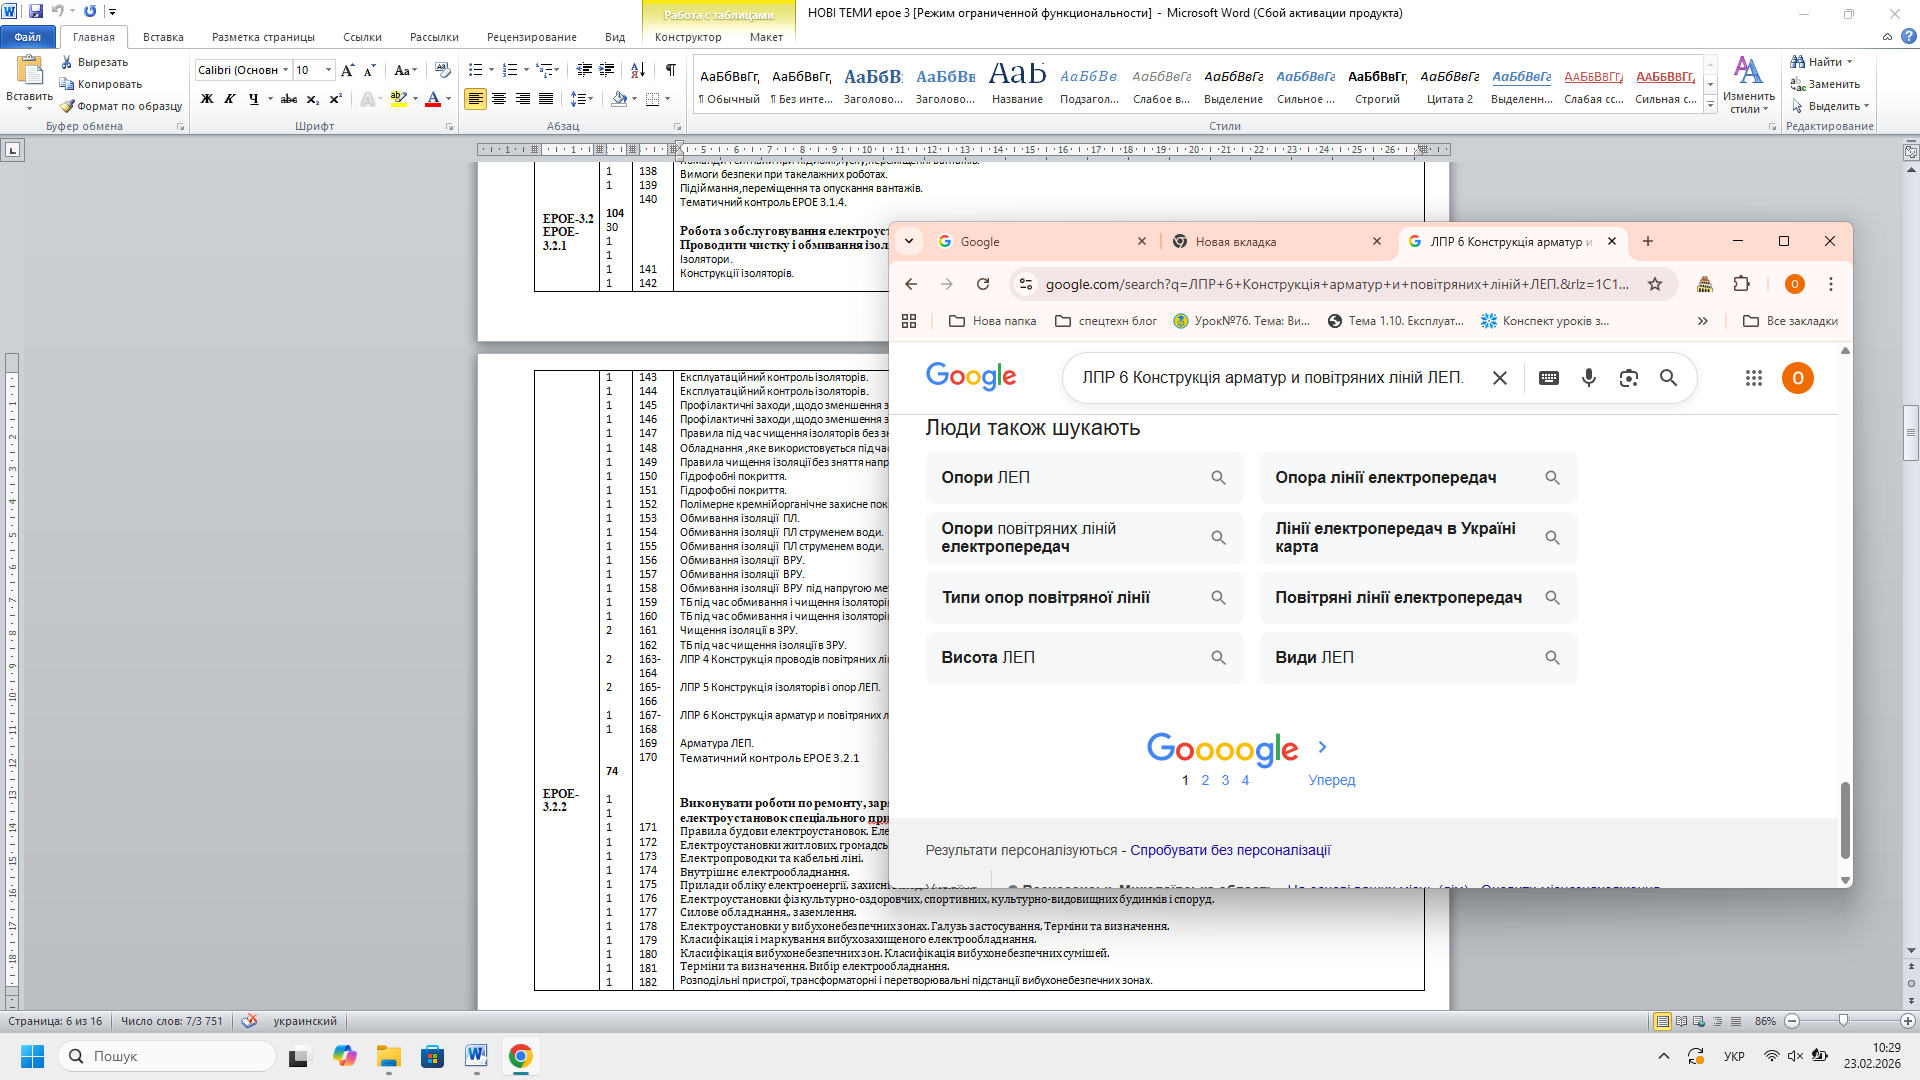Justify the paragraph text in Word
The height and width of the screenshot is (1080, 1920).
tap(546, 99)
